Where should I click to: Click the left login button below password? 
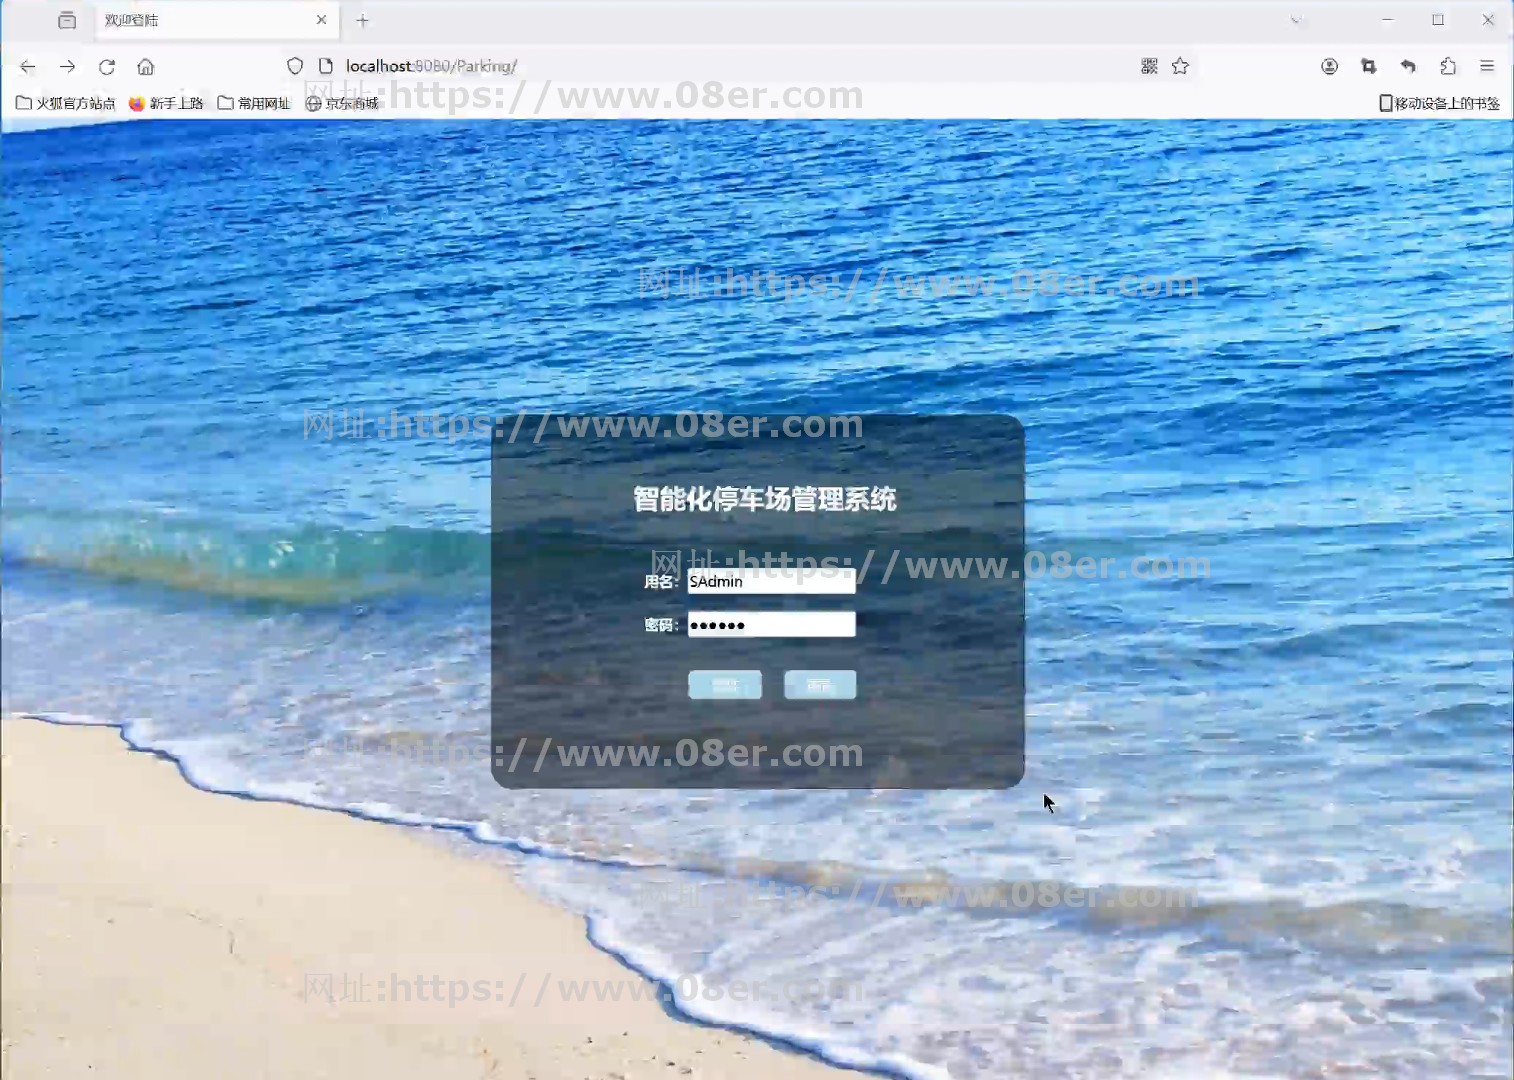725,685
